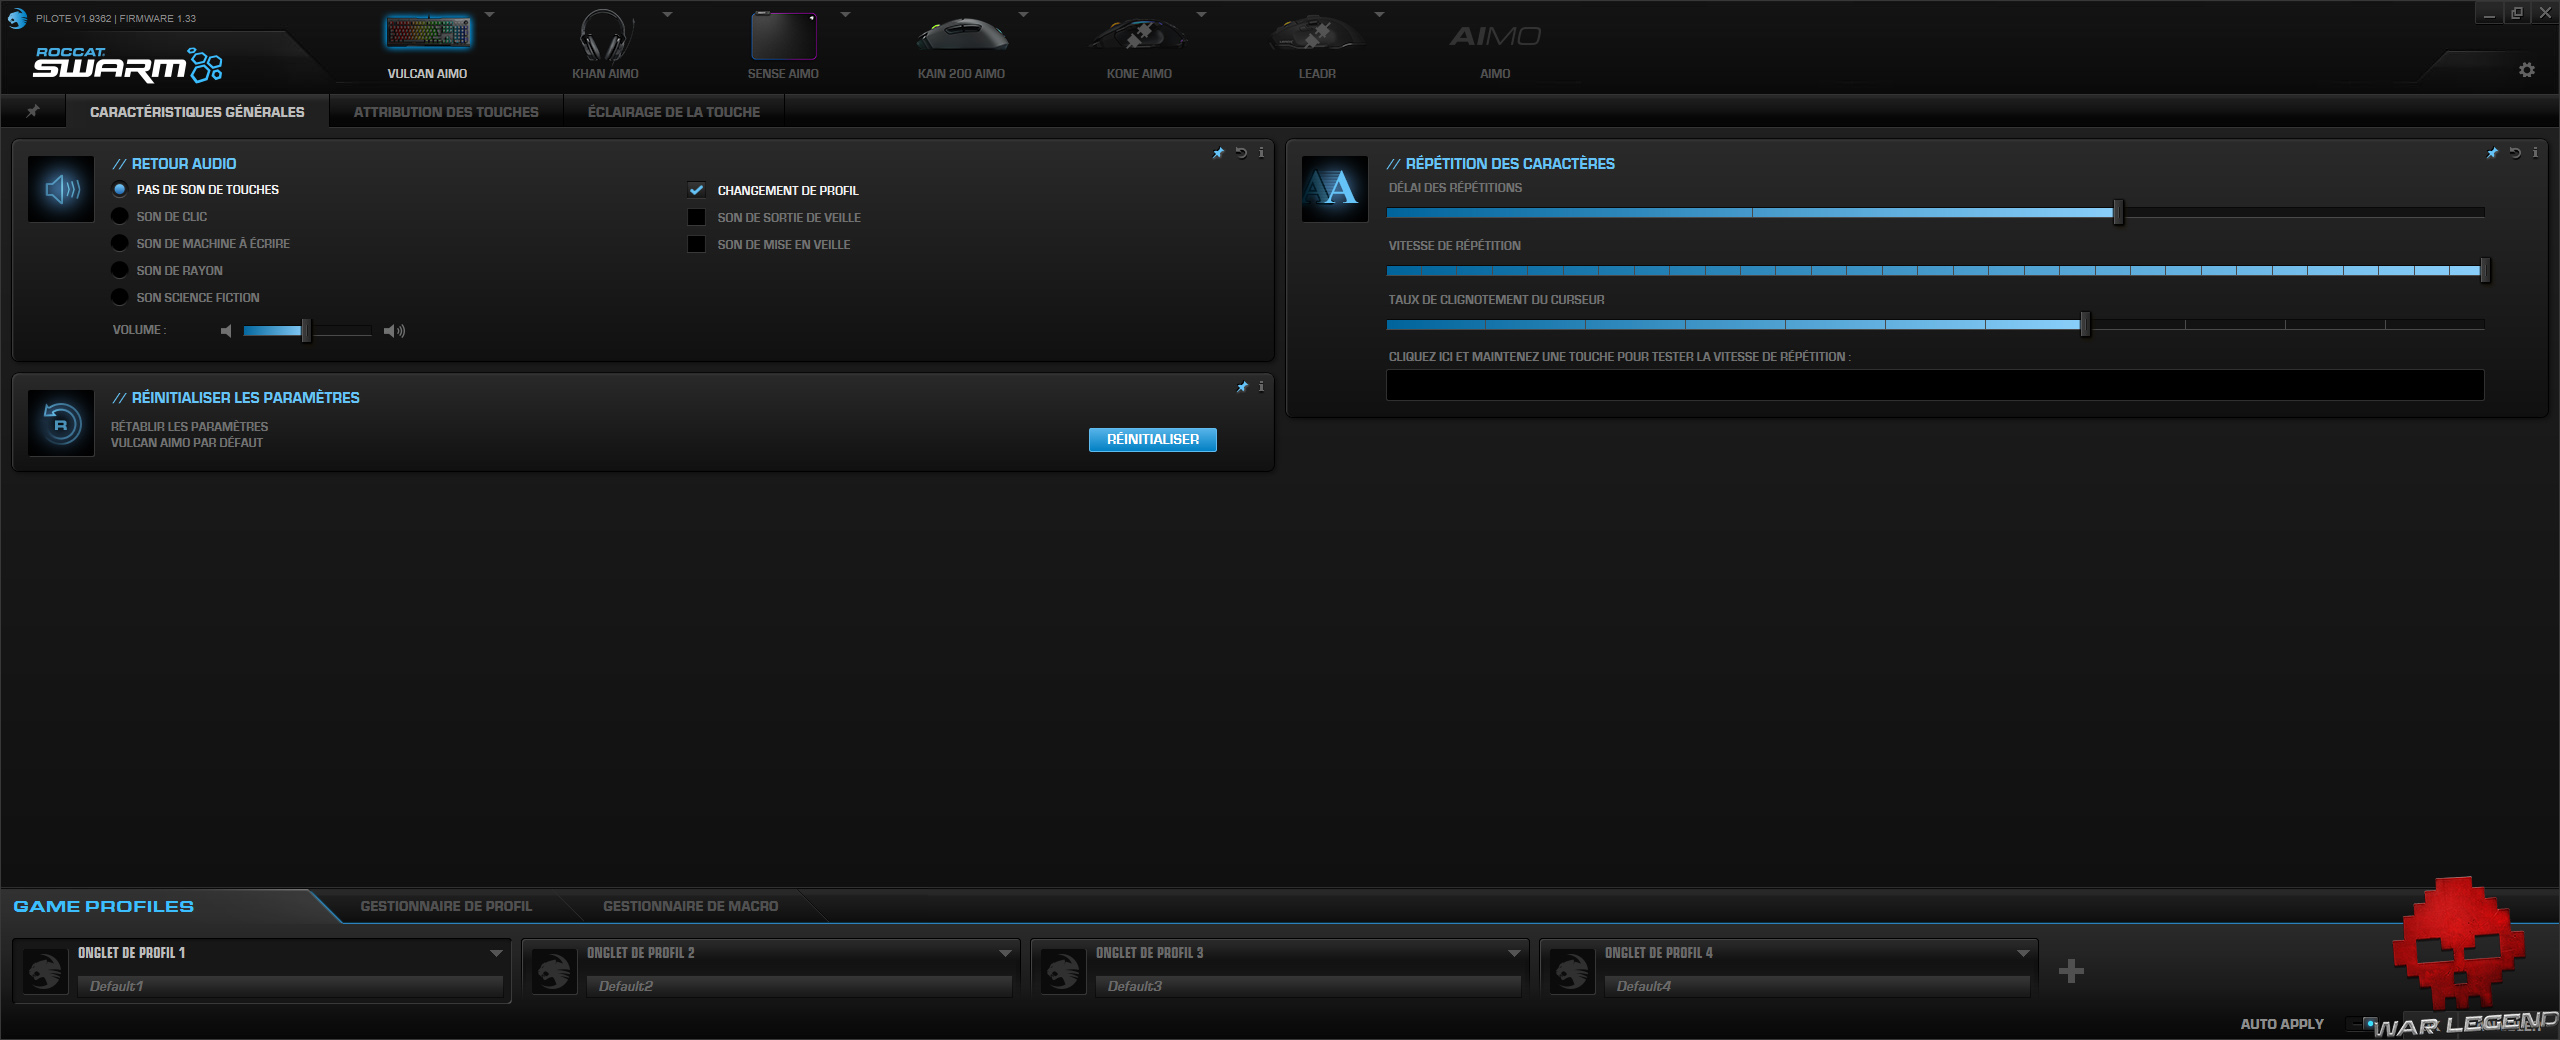Add a new profile slot with plus
This screenshot has width=2560, height=1040.
2071,971
